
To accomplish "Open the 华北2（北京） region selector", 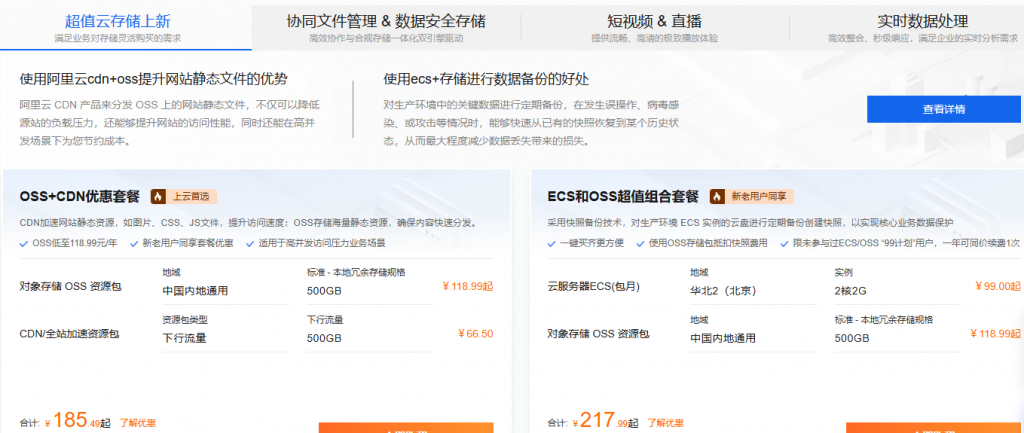I will 752,285.
